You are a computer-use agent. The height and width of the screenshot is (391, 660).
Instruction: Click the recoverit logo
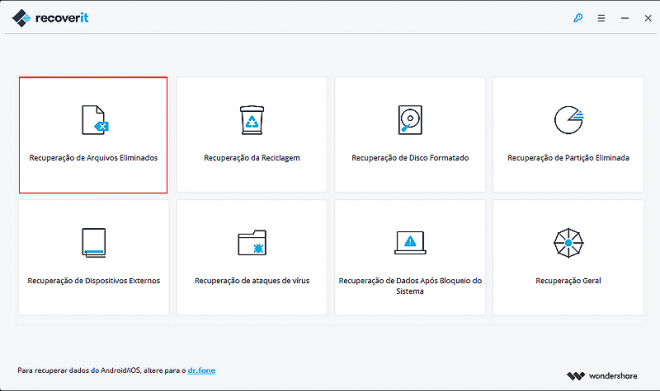tap(50, 18)
